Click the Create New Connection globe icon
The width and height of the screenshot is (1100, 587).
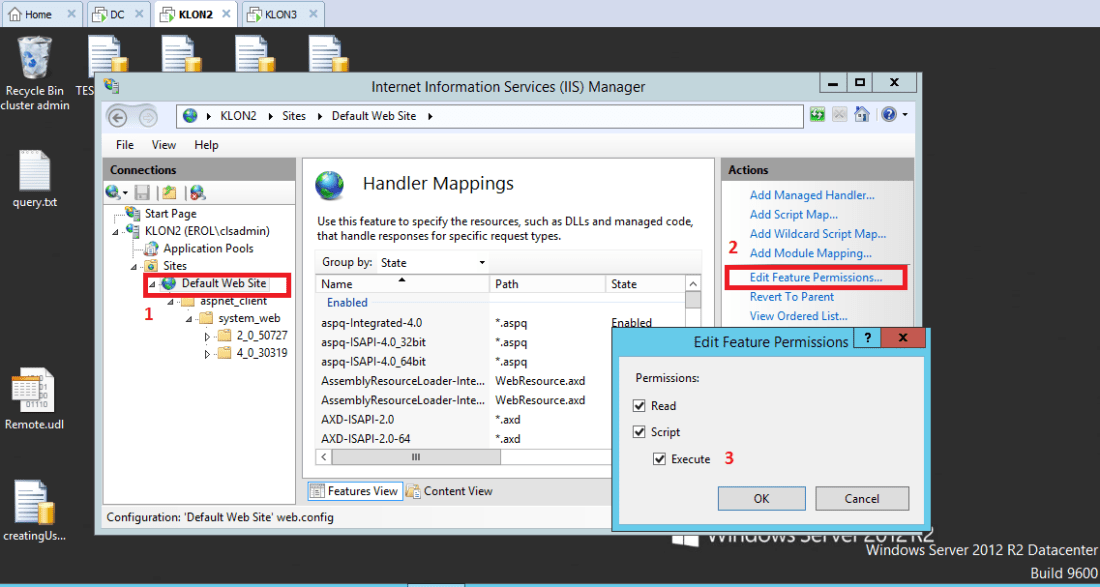coord(113,192)
